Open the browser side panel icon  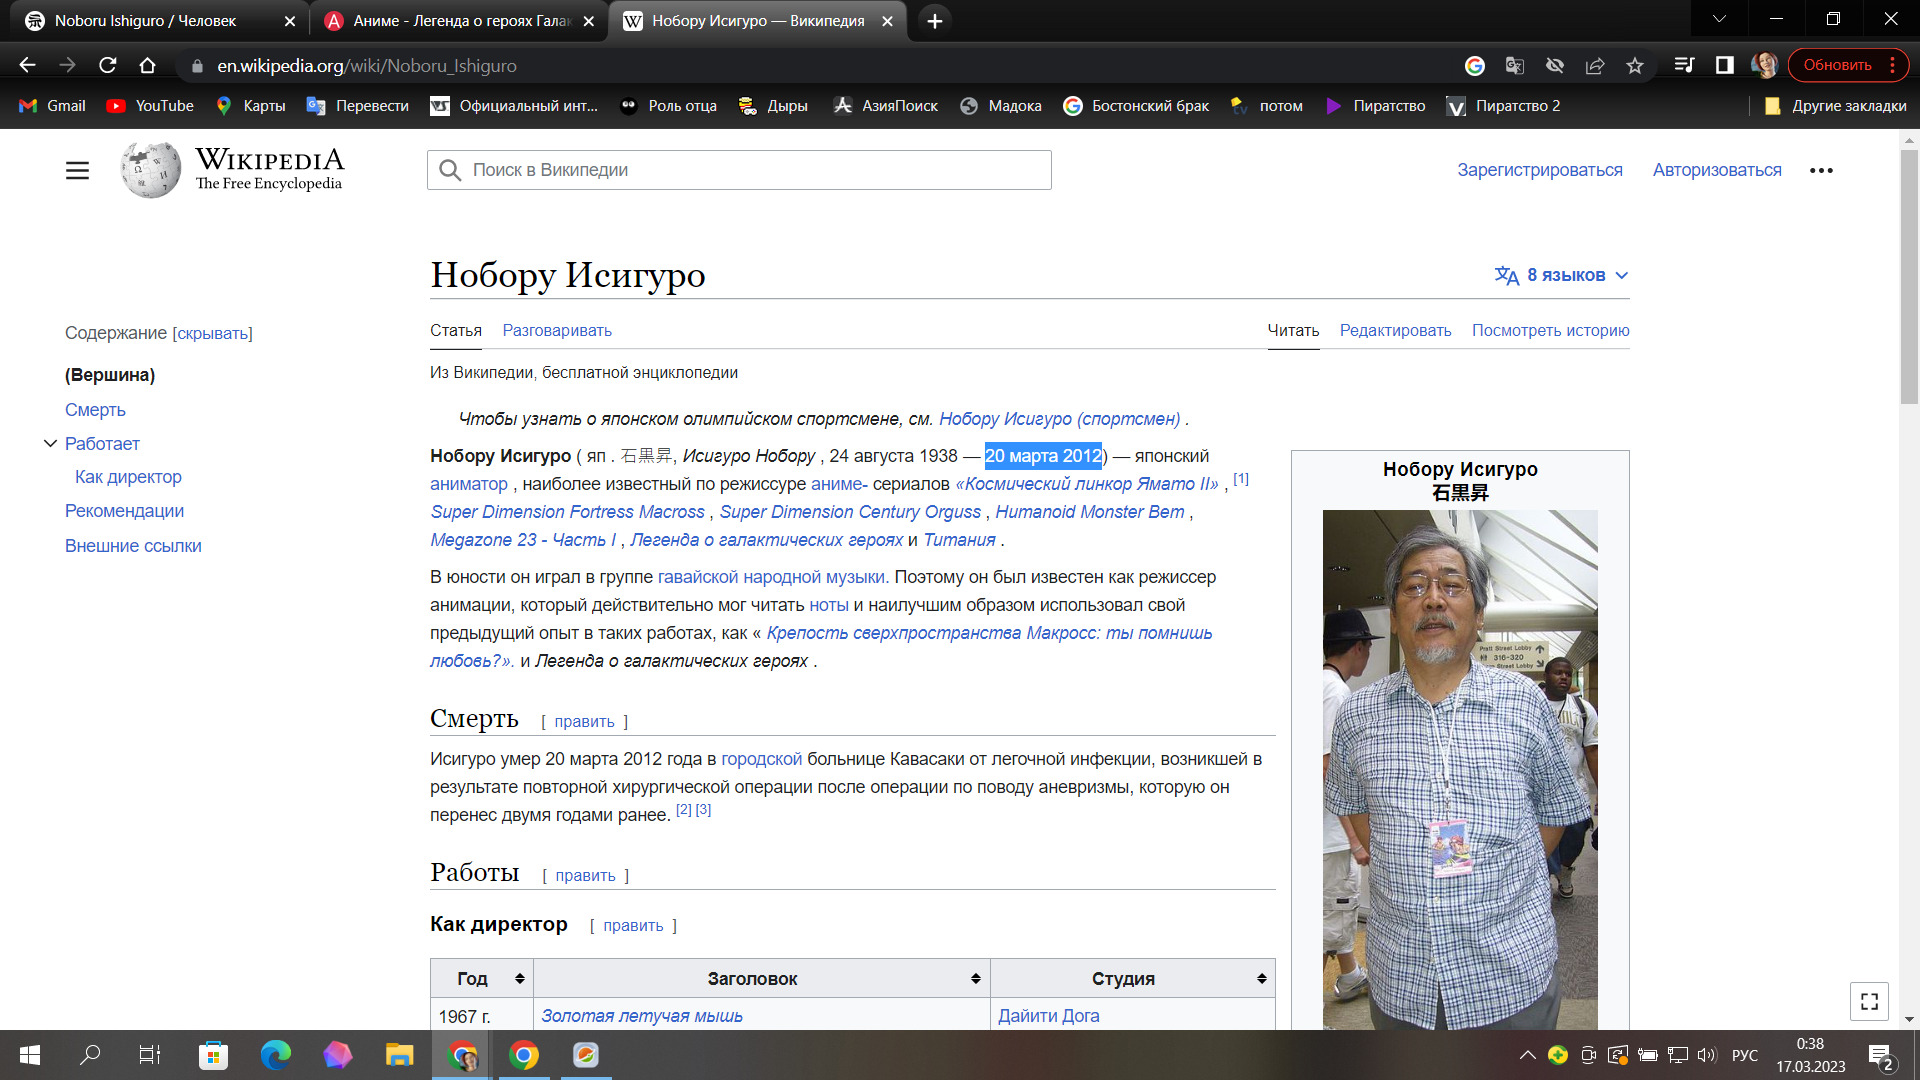pos(1724,65)
